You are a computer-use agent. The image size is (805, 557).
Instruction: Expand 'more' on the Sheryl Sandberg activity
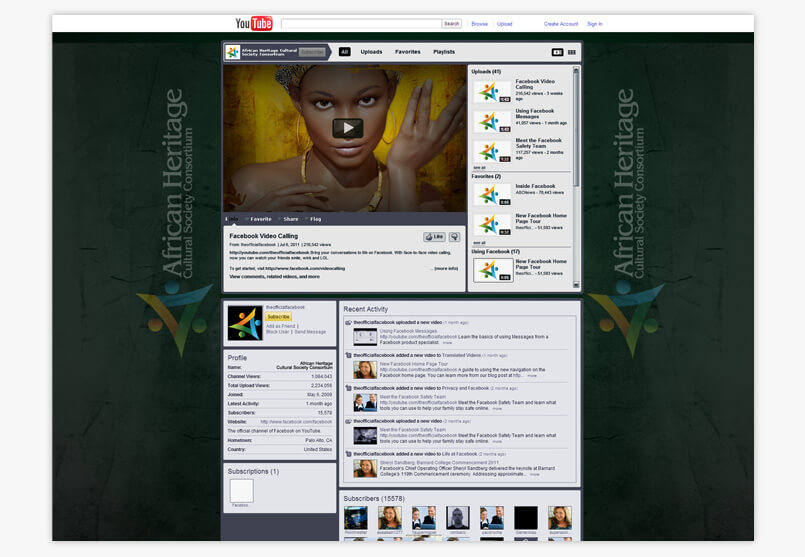534,474
